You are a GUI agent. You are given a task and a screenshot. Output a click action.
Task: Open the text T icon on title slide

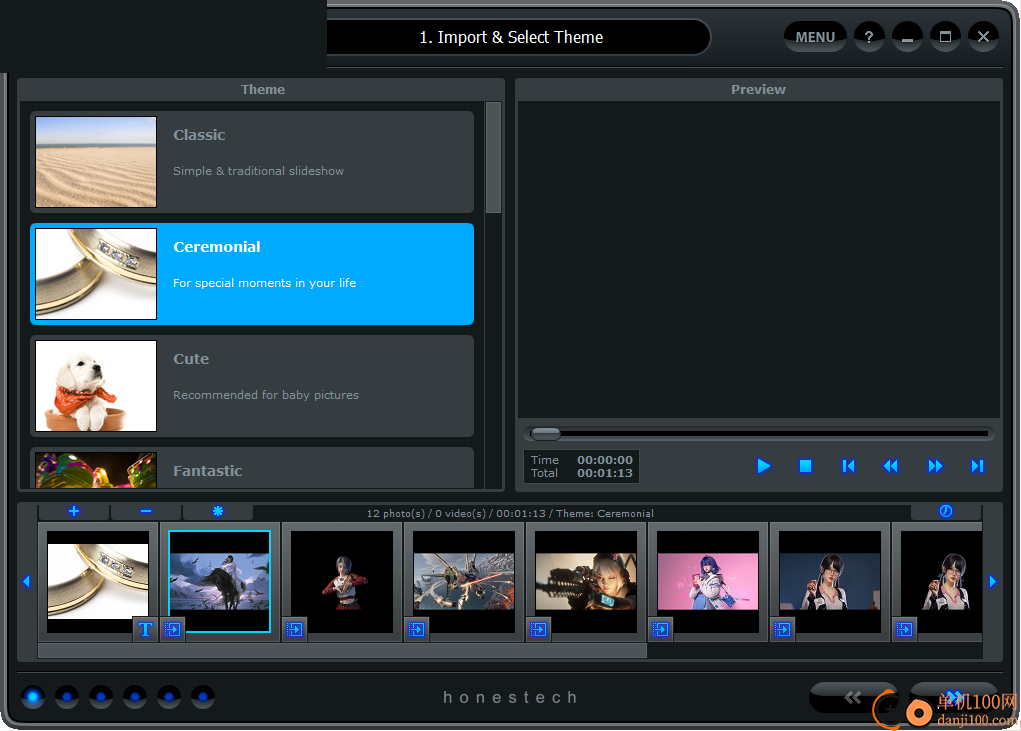pos(145,629)
